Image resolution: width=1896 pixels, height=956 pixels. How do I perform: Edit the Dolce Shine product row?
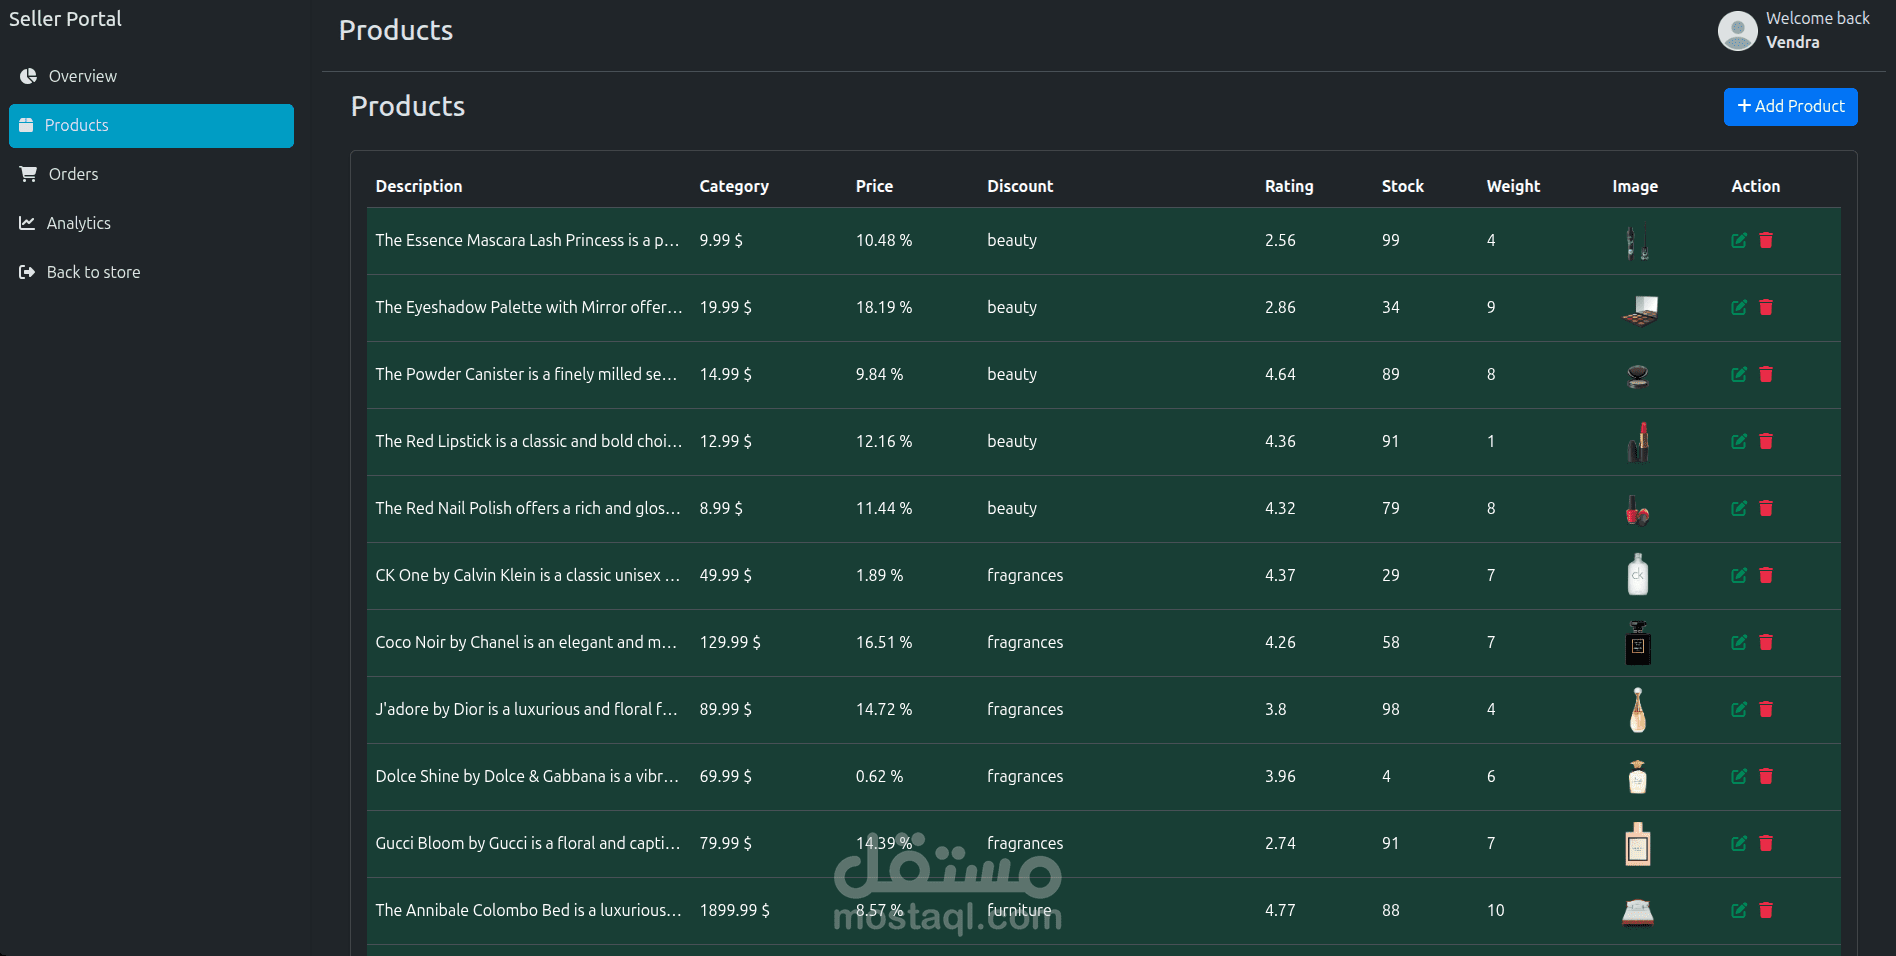click(x=1739, y=776)
